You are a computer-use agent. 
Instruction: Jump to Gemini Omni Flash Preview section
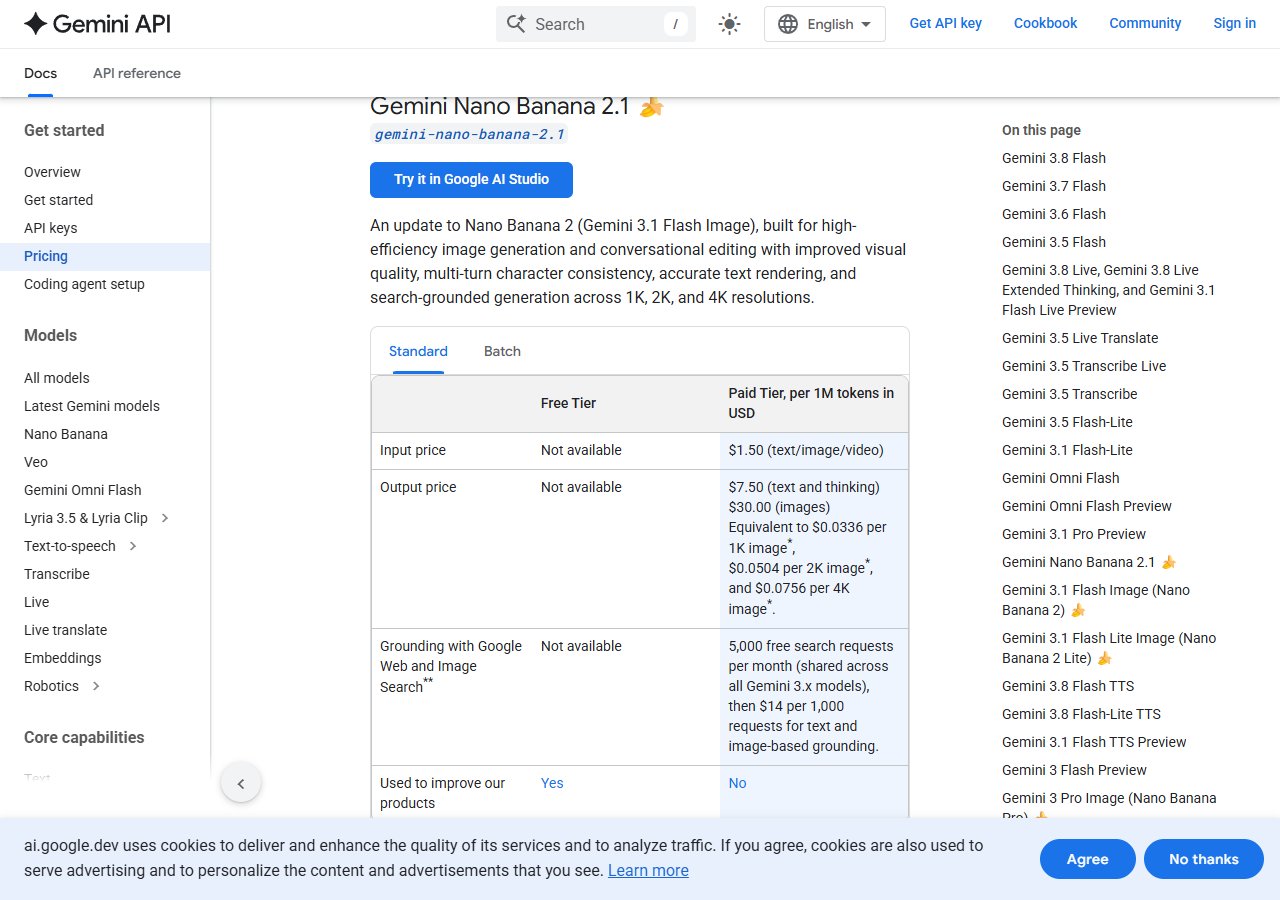coord(1086,506)
